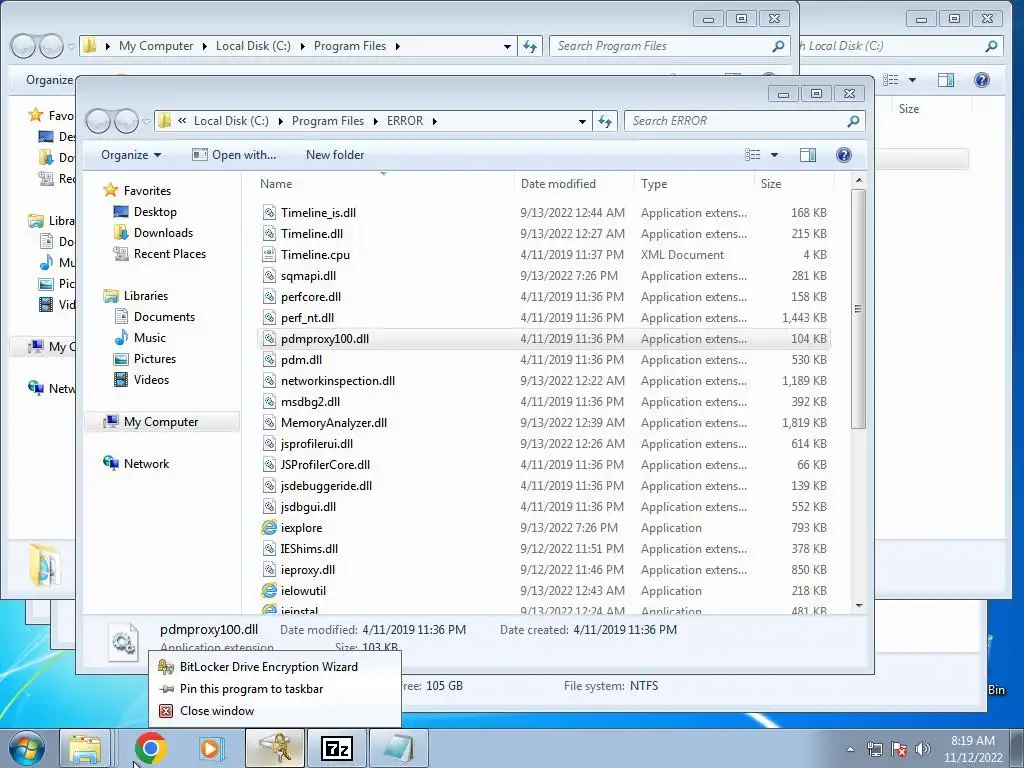Open the Chrome browser from the taskbar

pos(150,748)
